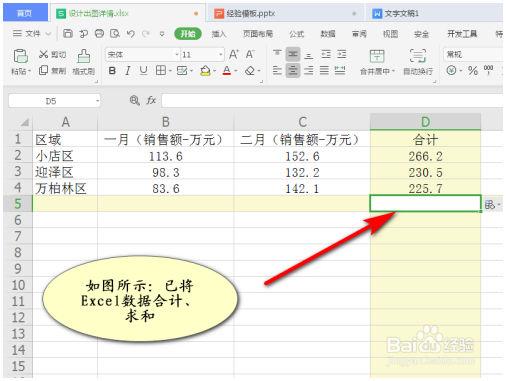Click the Undo arrow icon
506x381 pixels.
pyautogui.click(x=130, y=34)
